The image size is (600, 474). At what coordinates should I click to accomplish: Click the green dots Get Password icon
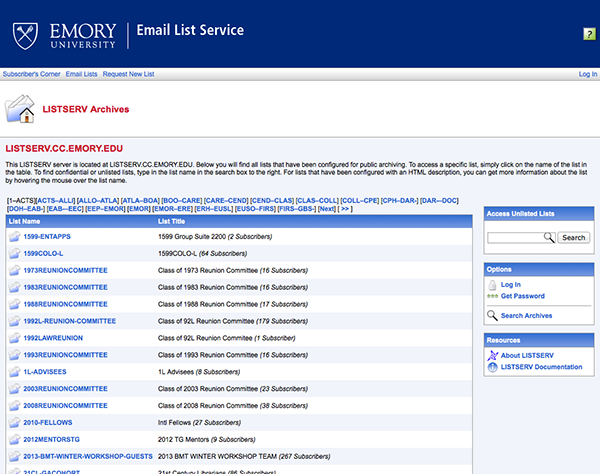pos(491,296)
